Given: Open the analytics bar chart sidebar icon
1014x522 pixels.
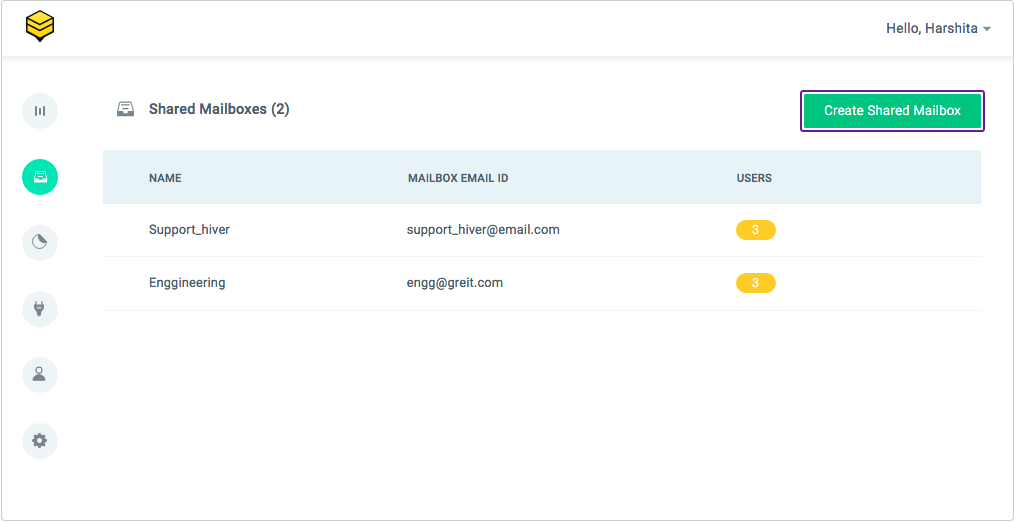Looking at the screenshot, I should (40, 111).
